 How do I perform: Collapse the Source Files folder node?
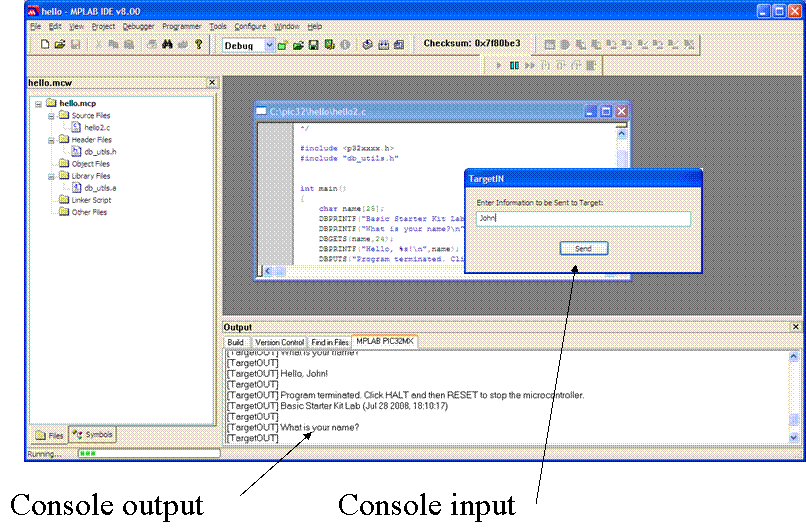click(x=51, y=116)
